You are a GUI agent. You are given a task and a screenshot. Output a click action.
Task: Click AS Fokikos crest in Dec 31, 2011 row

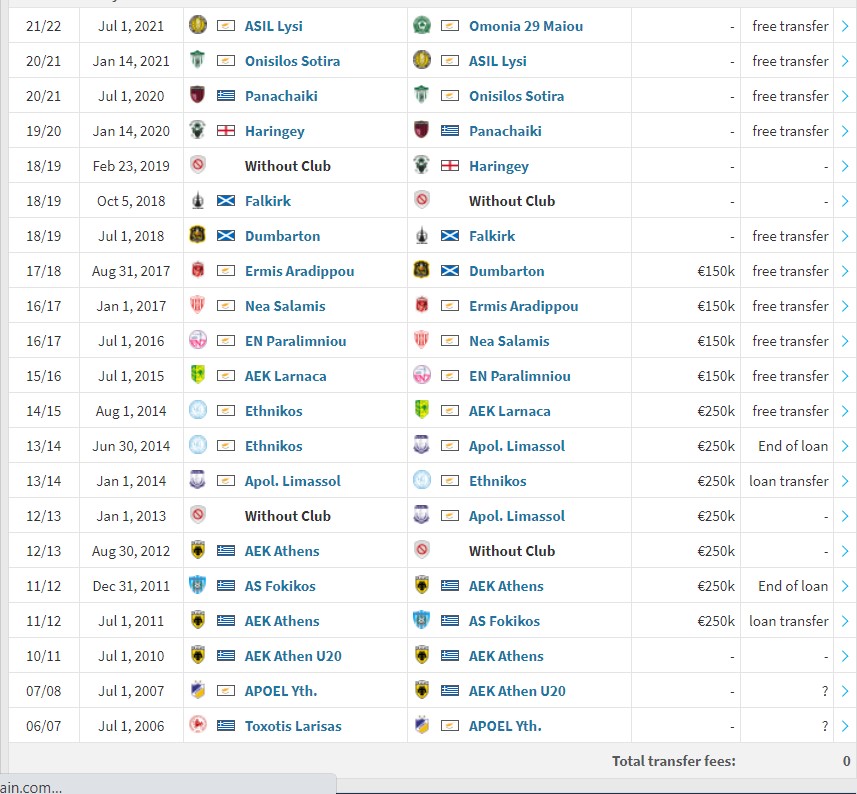(x=197, y=585)
